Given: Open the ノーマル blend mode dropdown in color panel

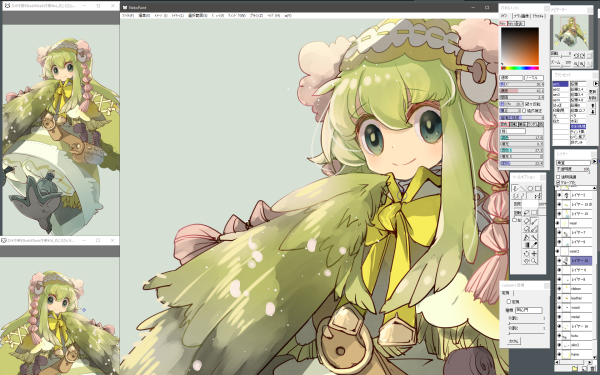Looking at the screenshot, I should coord(534,78).
